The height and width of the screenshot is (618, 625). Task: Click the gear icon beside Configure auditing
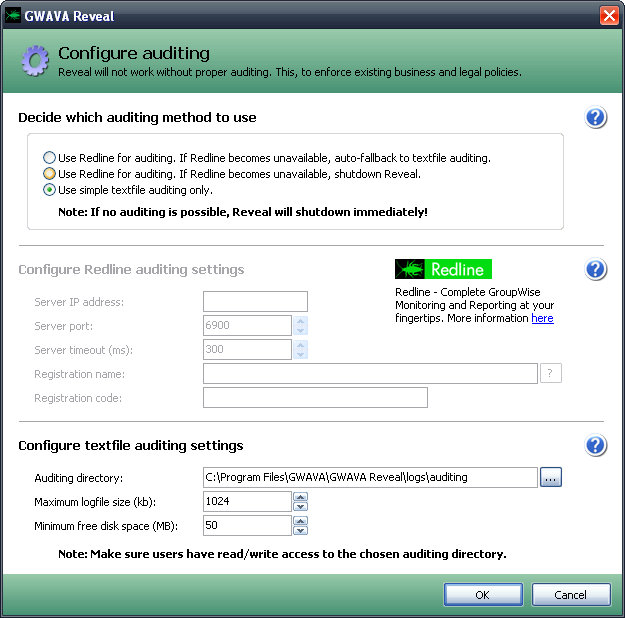35,61
